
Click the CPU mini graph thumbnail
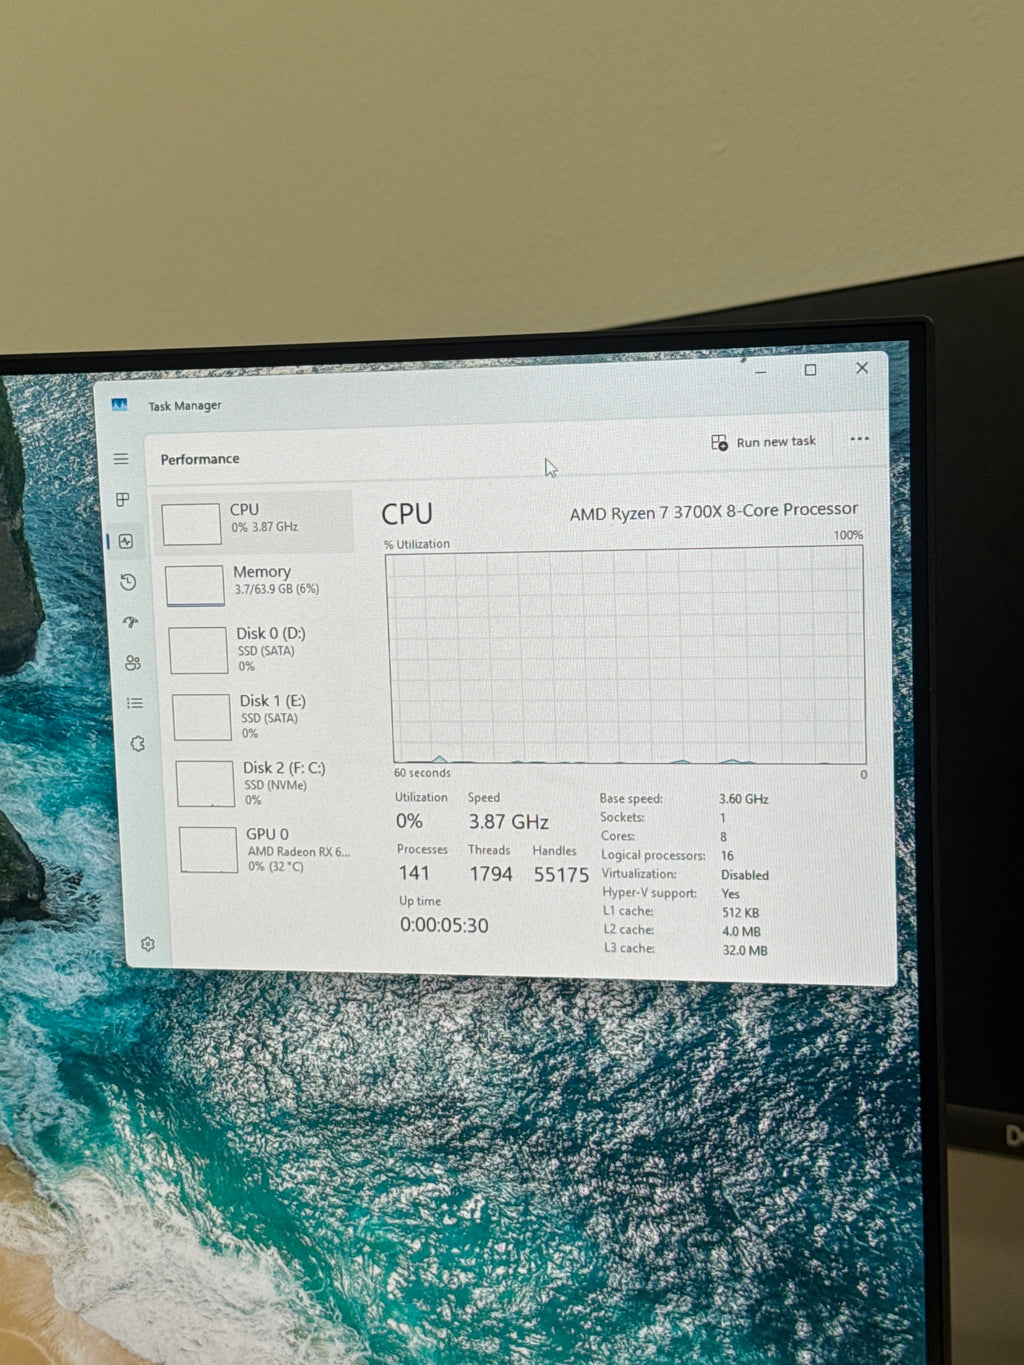tap(191, 524)
